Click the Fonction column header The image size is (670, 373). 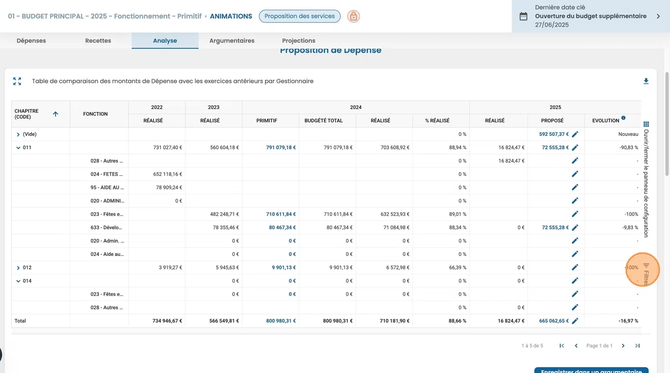click(95, 114)
